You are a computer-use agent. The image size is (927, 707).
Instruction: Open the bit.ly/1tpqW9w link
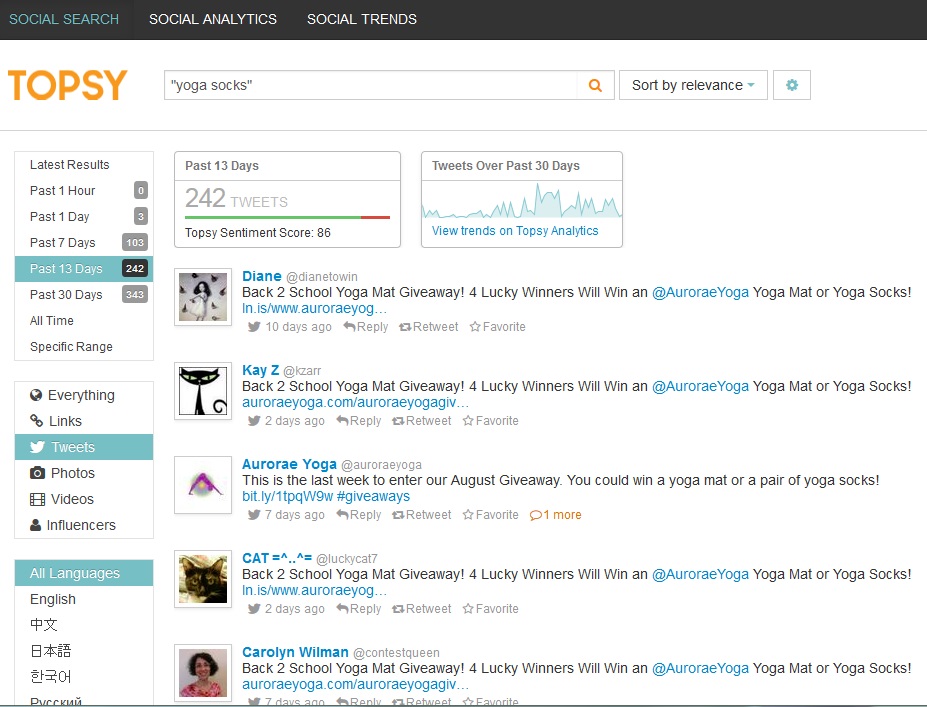288,497
